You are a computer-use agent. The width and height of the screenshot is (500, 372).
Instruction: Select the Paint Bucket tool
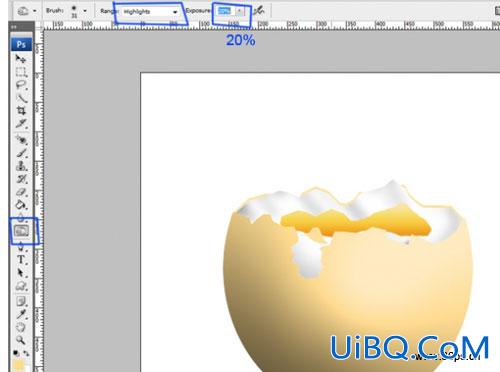click(22, 205)
